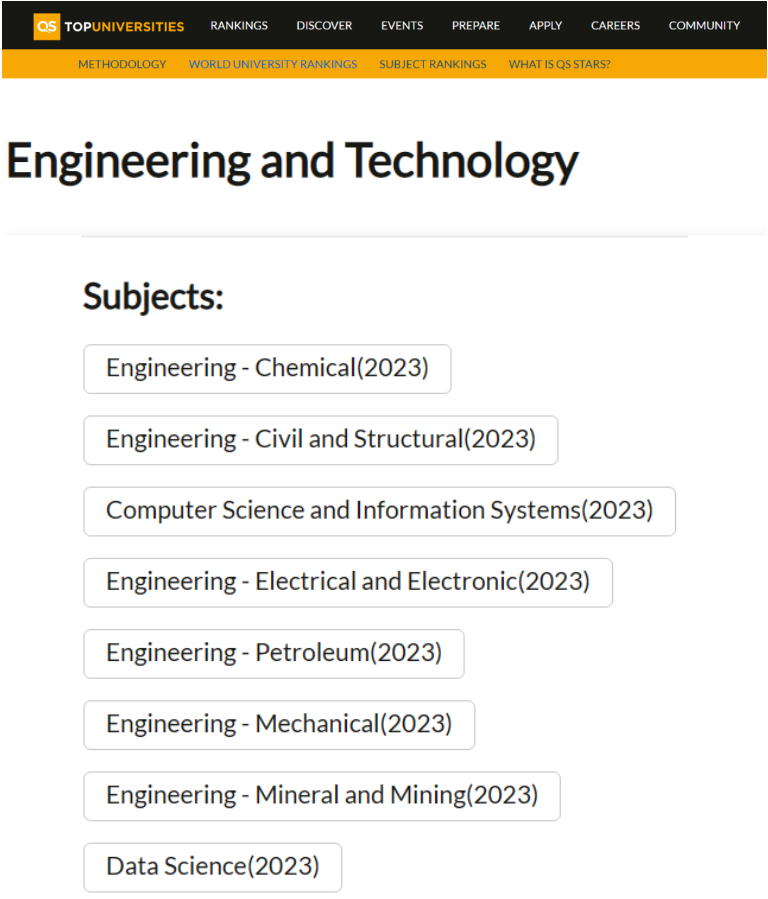
Task: Open the Community menu
Action: [704, 26]
